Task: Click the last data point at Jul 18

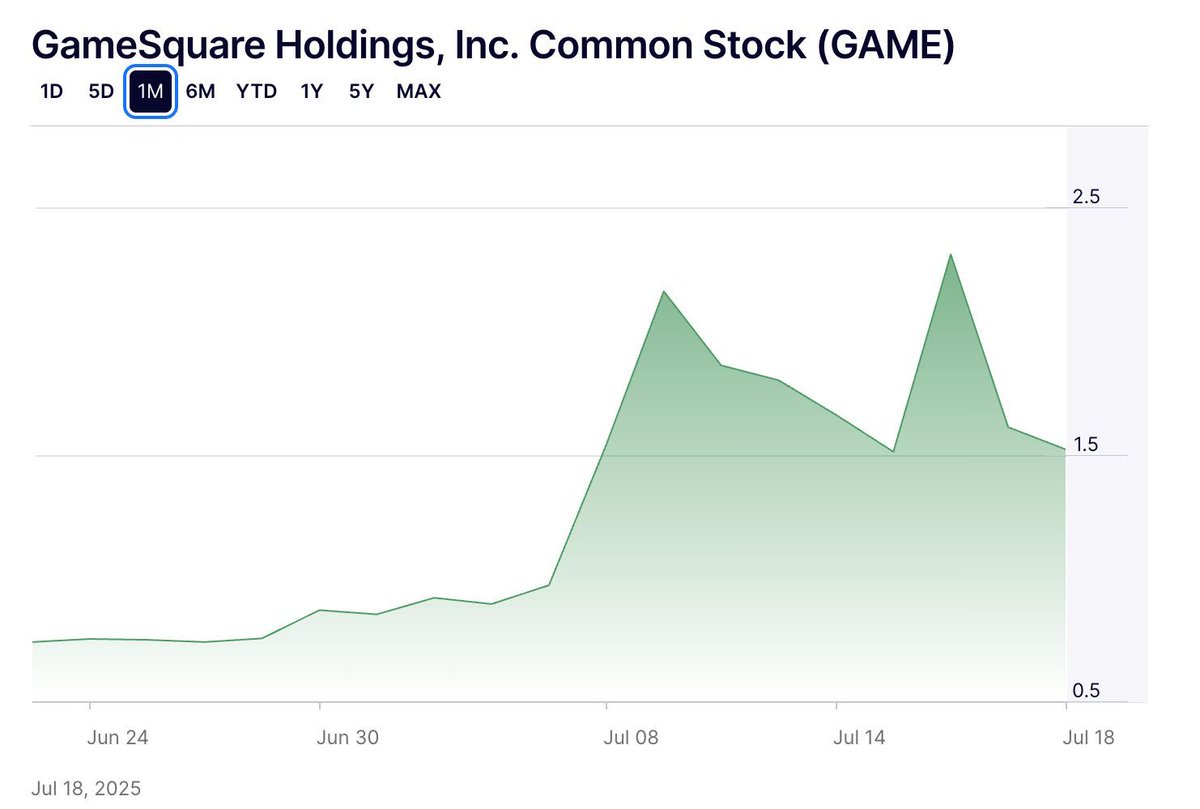Action: 1065,449
